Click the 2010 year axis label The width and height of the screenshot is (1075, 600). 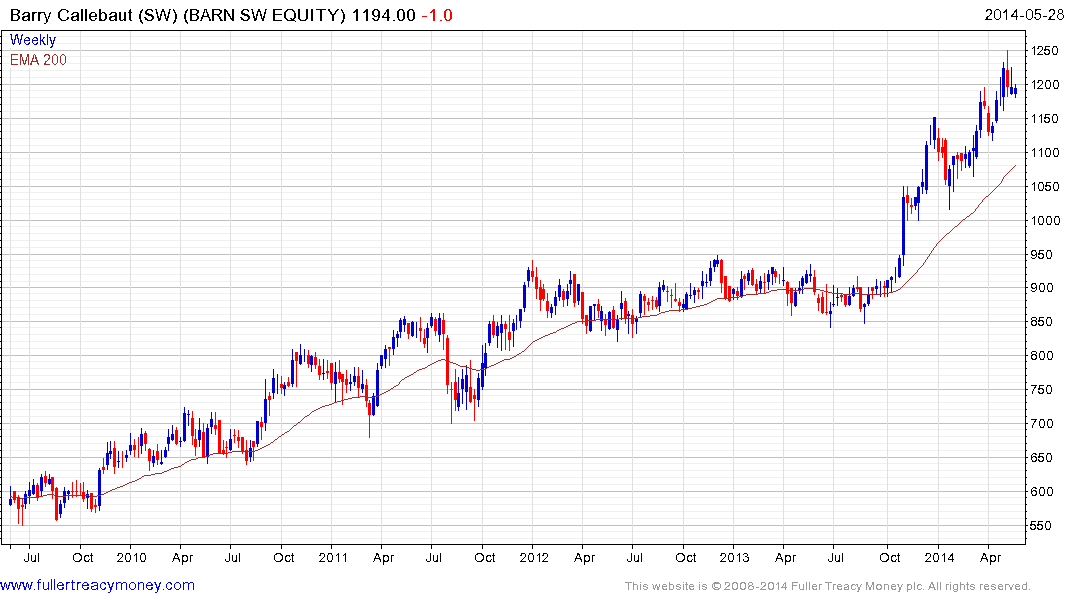(131, 557)
